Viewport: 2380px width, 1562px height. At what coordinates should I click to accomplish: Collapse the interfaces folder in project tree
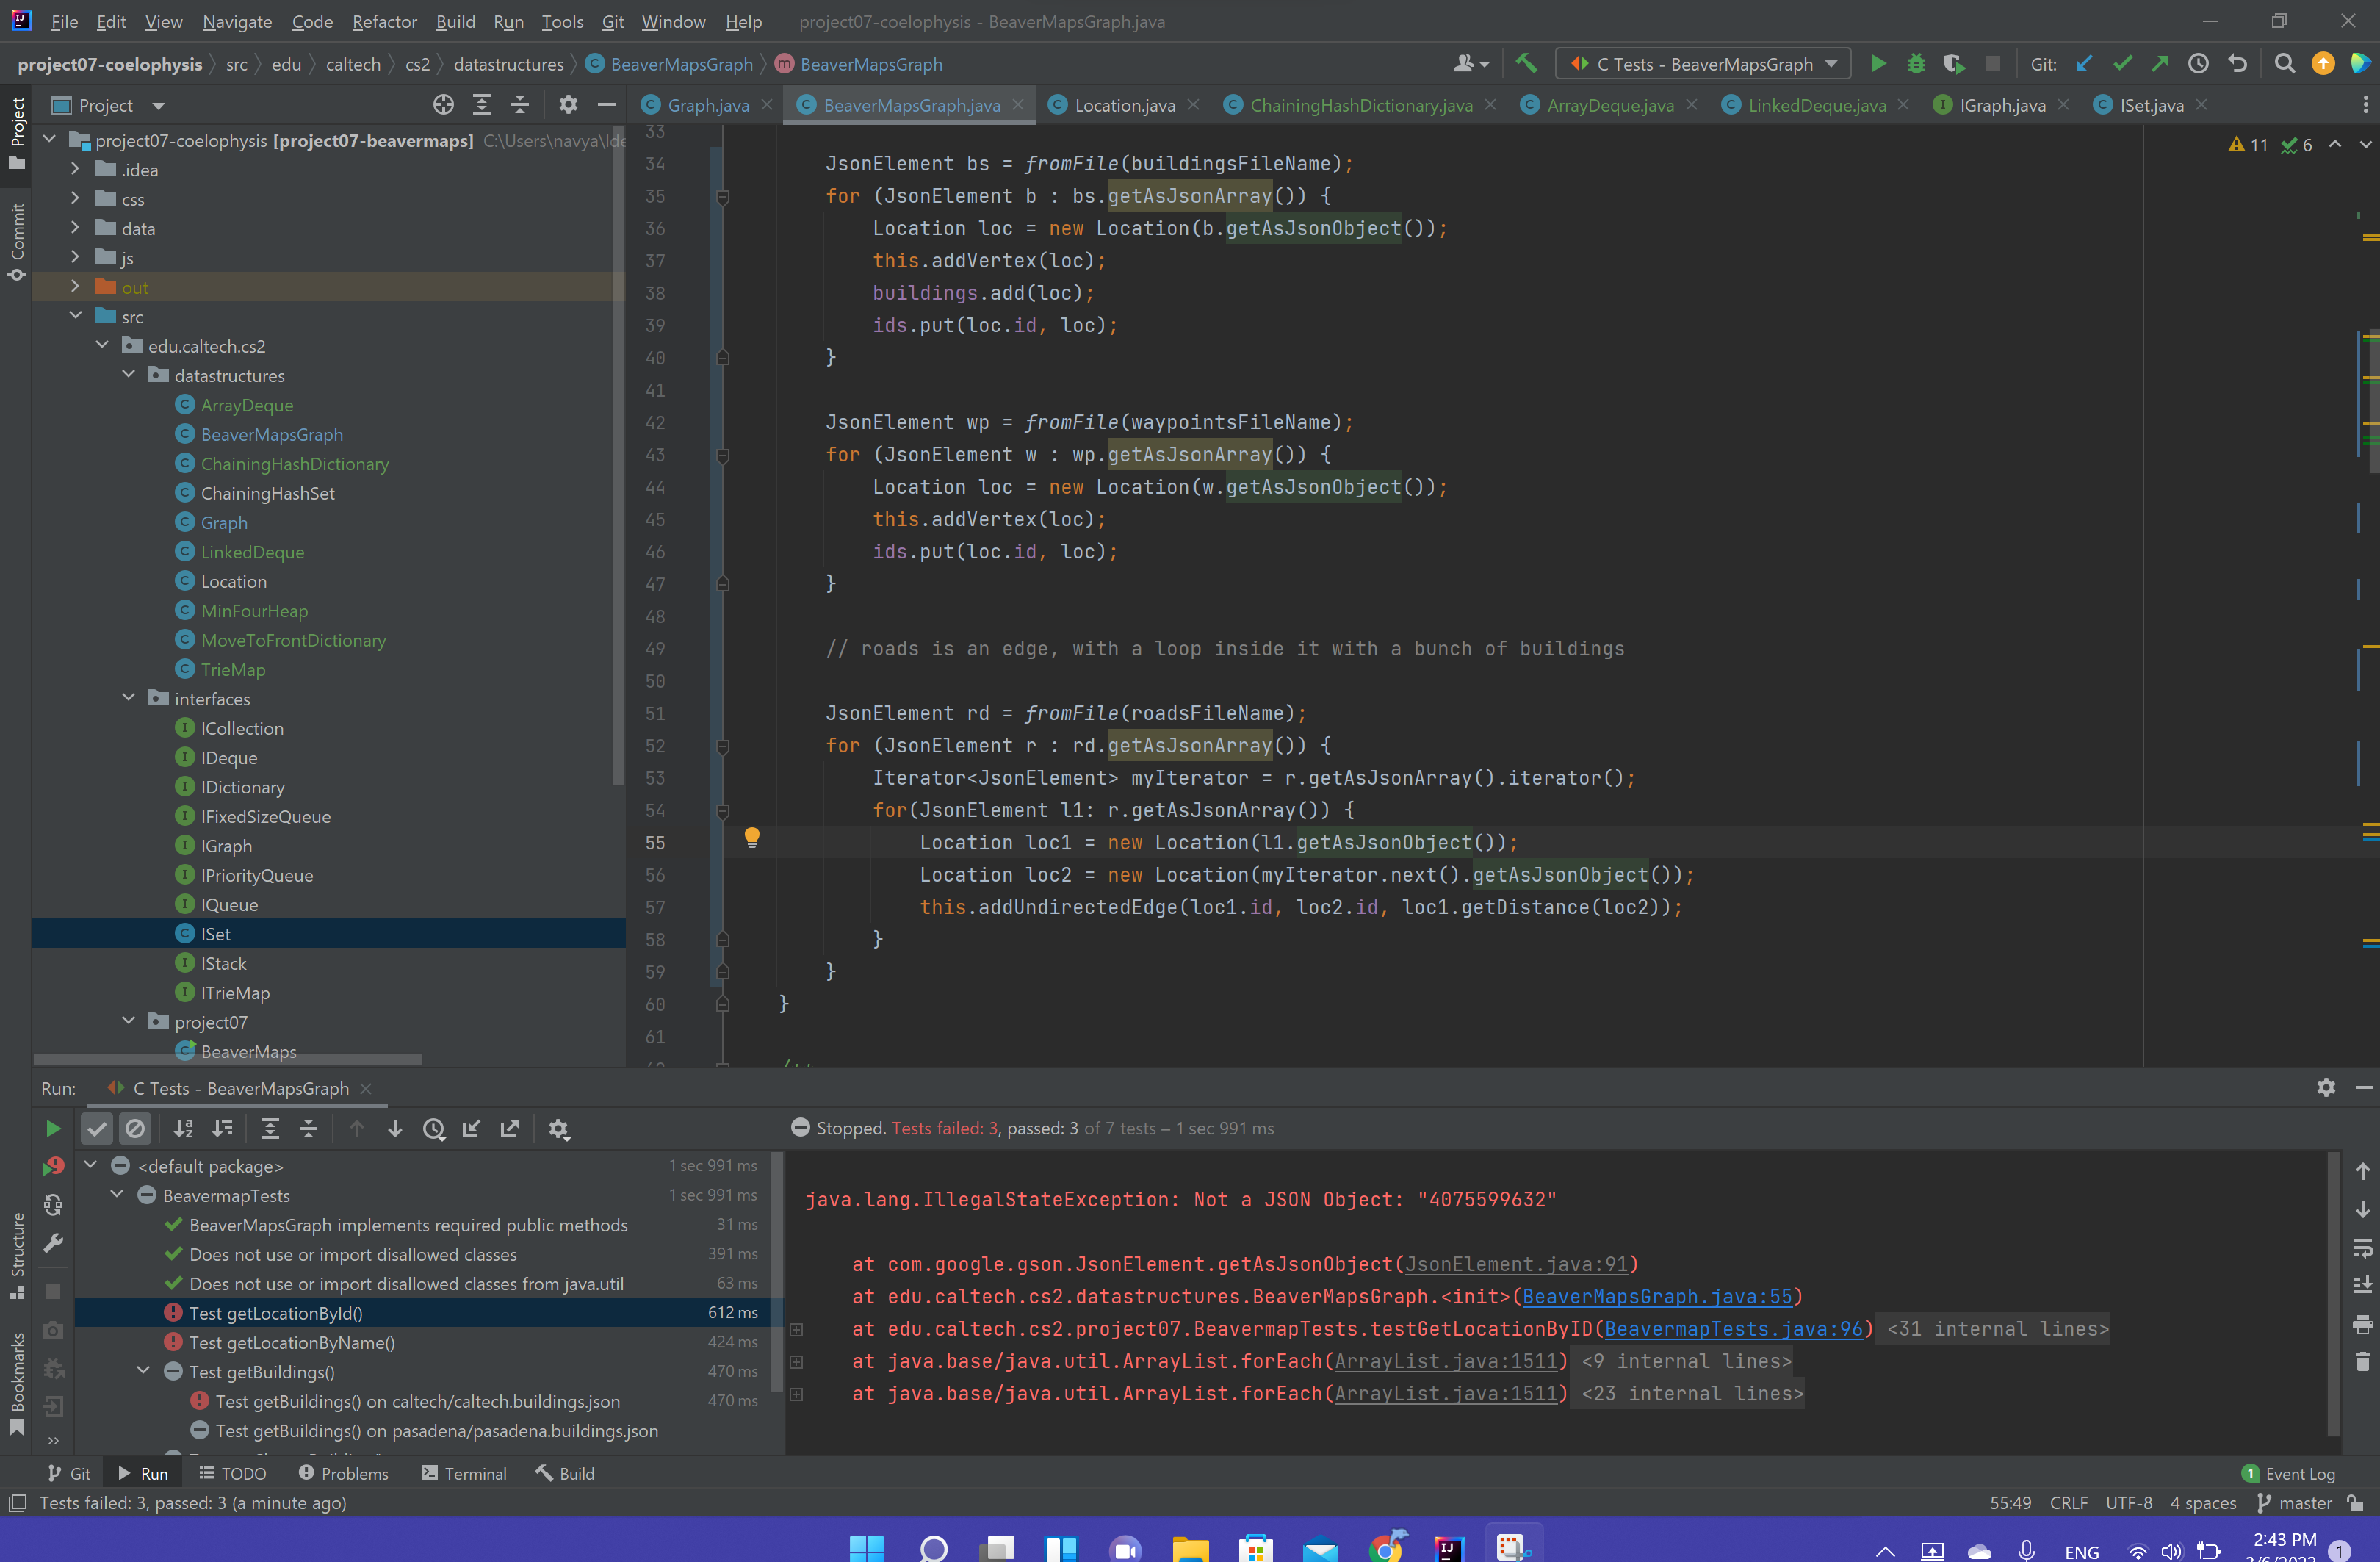[x=128, y=698]
